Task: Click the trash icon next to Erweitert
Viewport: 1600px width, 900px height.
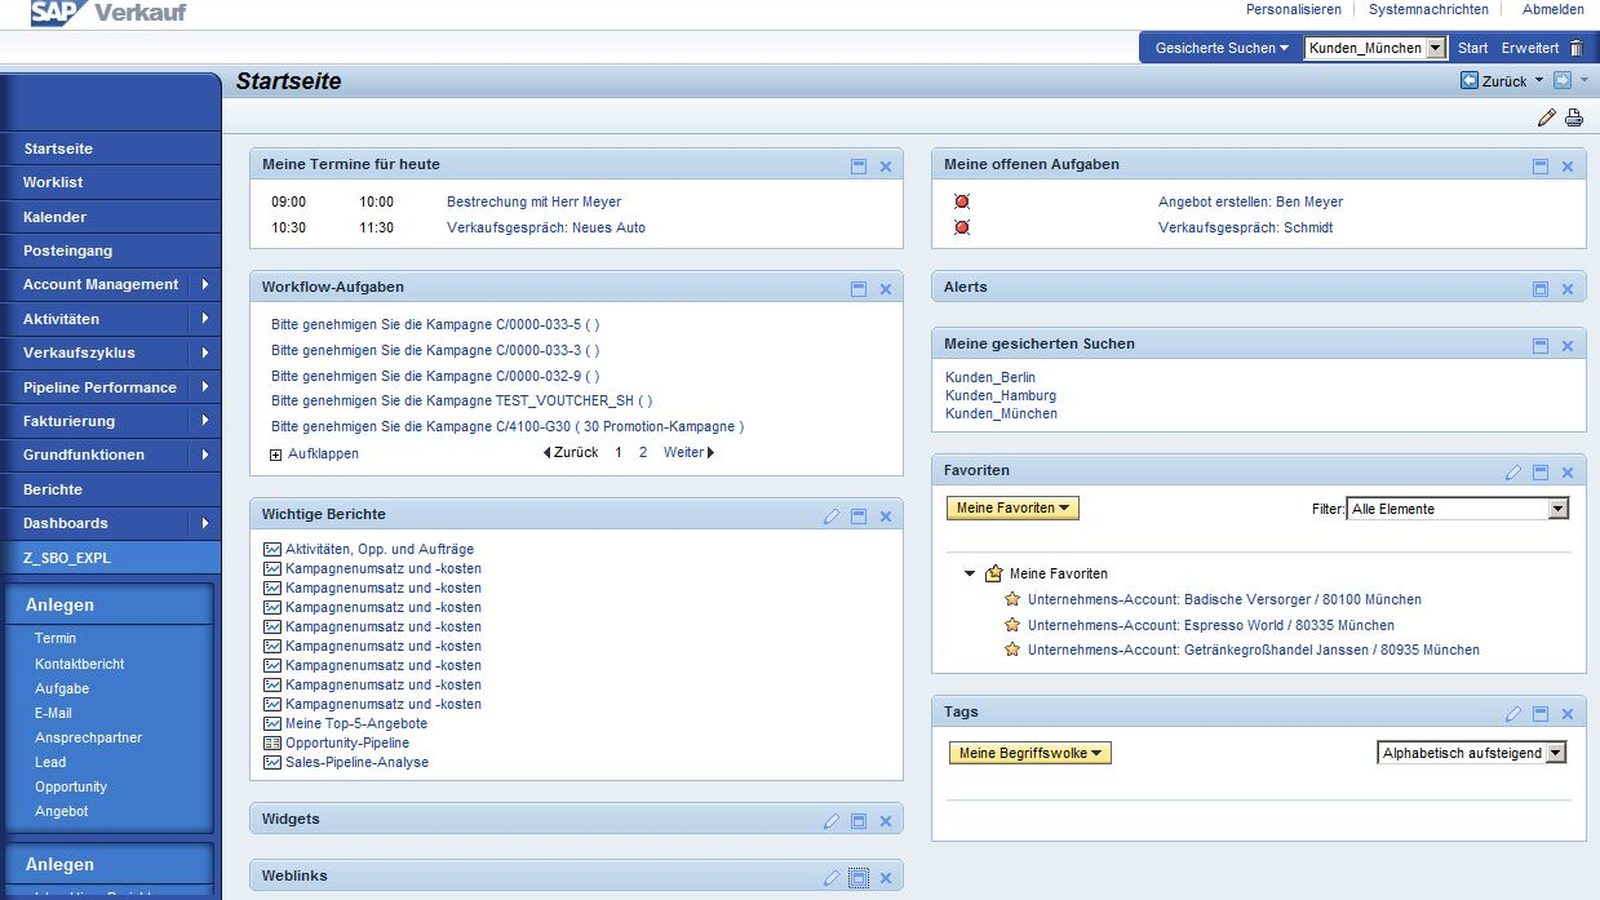Action: coord(1577,48)
